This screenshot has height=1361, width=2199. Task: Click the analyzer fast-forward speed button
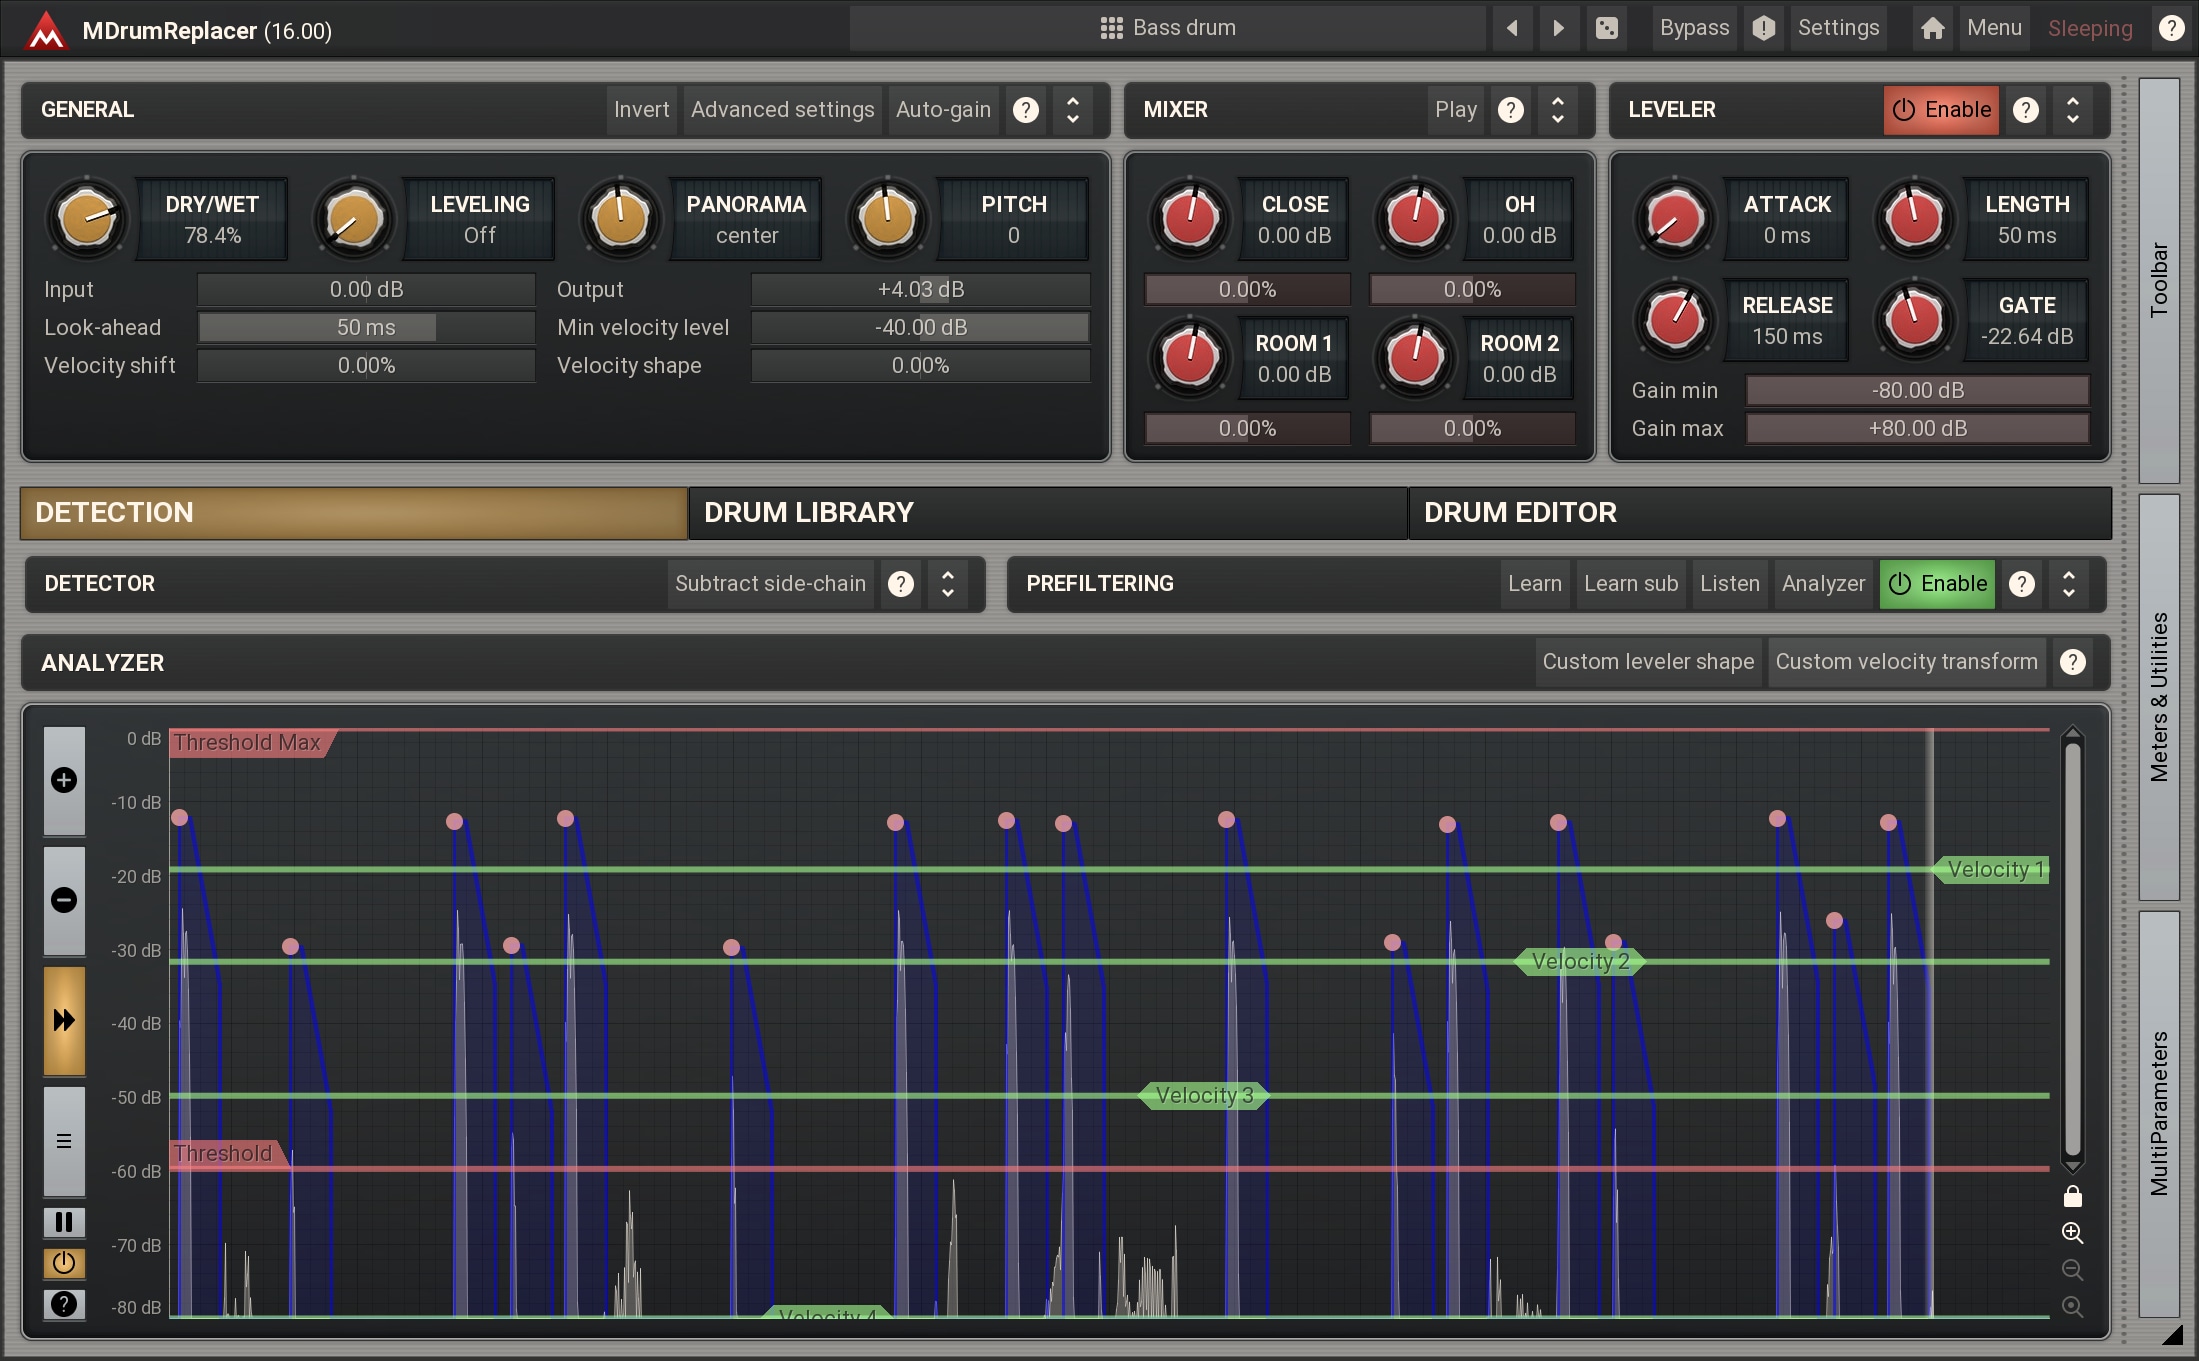64,1020
